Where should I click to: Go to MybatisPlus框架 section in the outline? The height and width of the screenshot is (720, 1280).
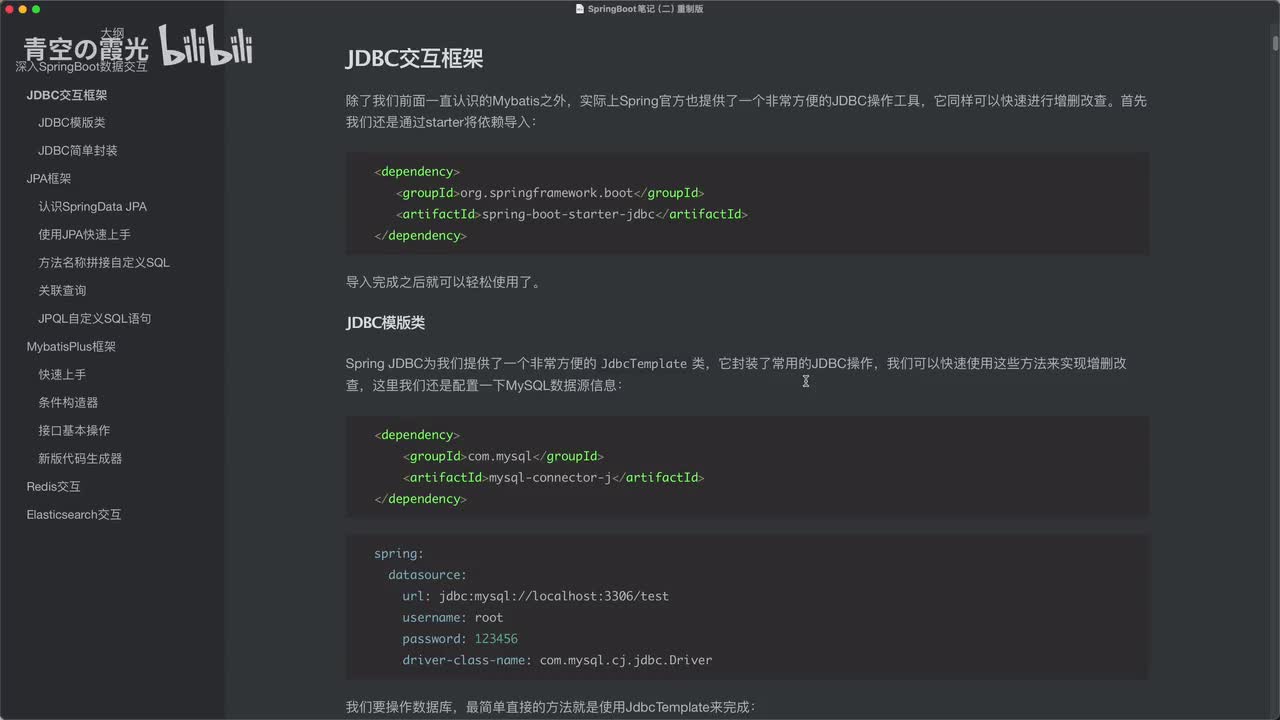coord(71,347)
